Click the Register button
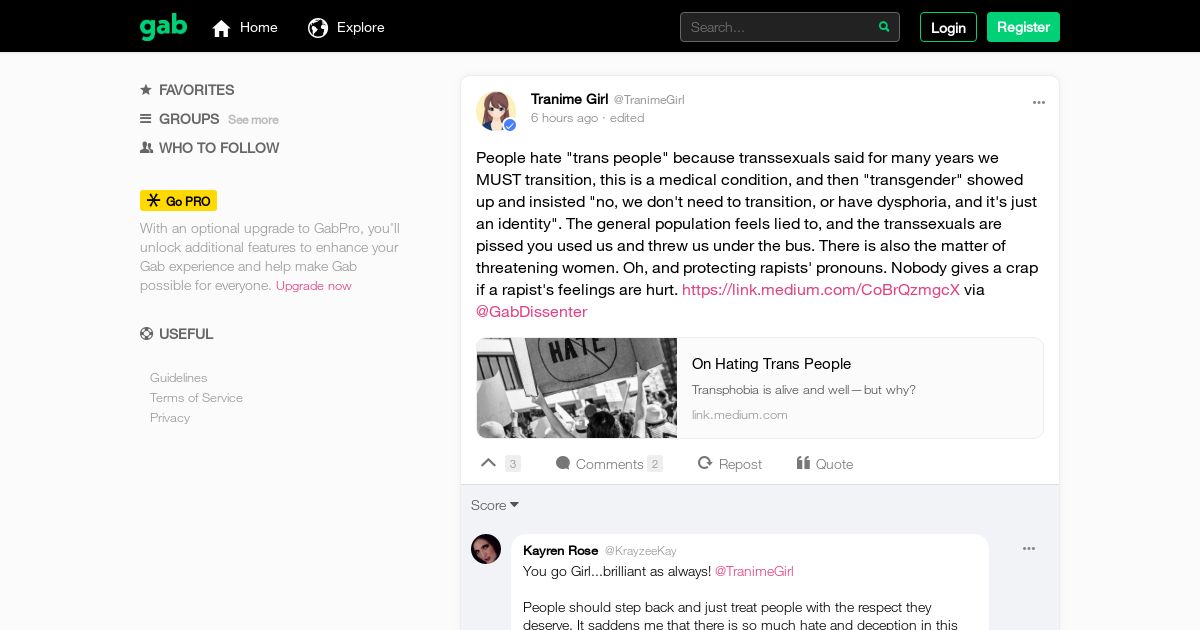Image resolution: width=1200 pixels, height=630 pixels. [1023, 27]
